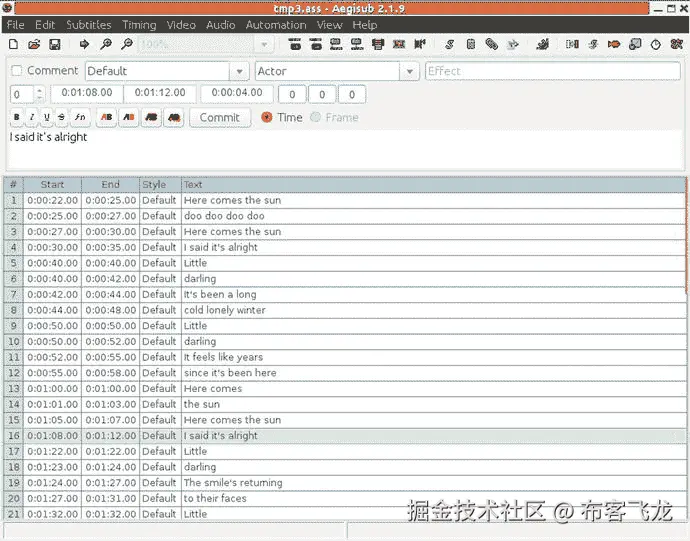Click the duration field 0:00:04.00
Viewport: 690px width, 541px height.
[237, 93]
